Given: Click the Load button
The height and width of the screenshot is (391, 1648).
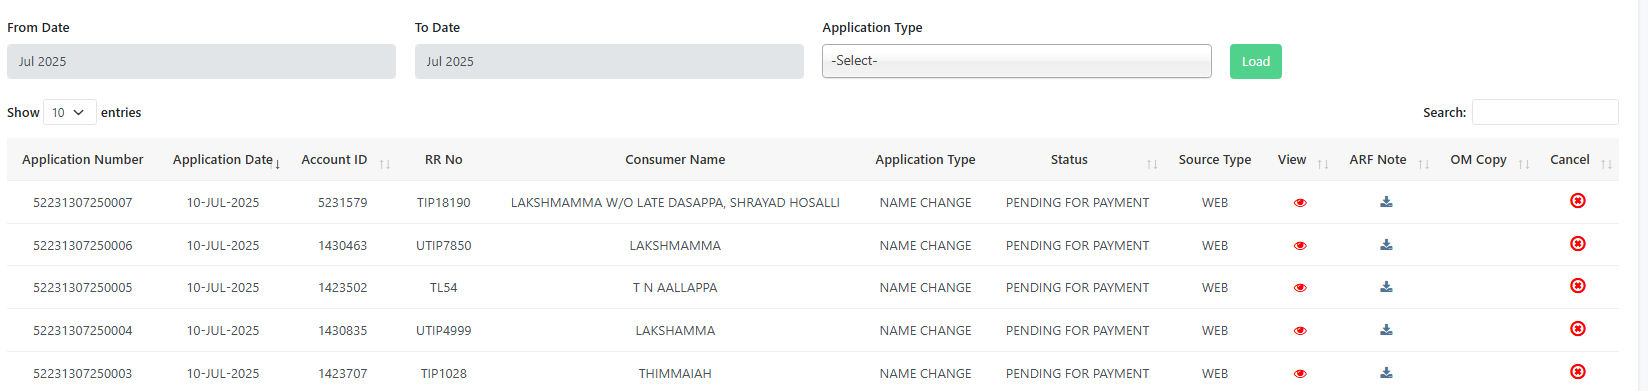Looking at the screenshot, I should coord(1256,61).
